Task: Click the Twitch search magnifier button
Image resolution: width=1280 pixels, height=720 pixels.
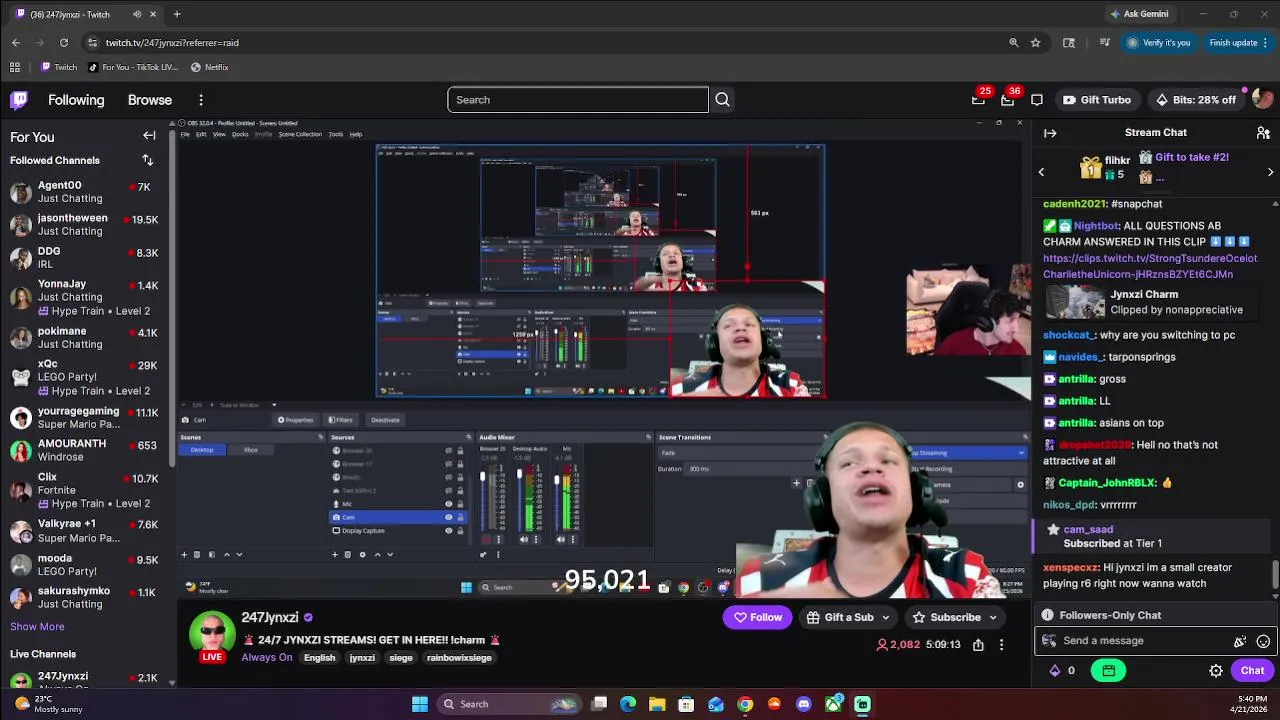Action: pyautogui.click(x=722, y=100)
